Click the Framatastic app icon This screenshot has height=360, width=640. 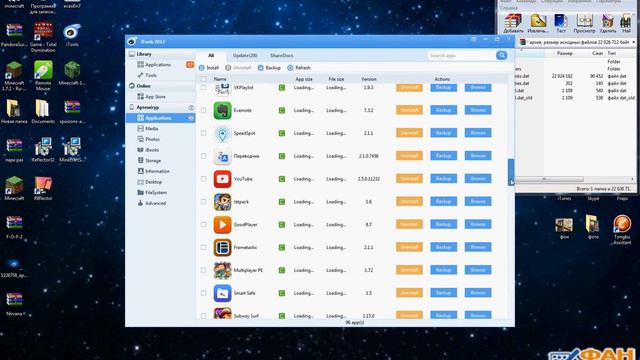click(222, 248)
